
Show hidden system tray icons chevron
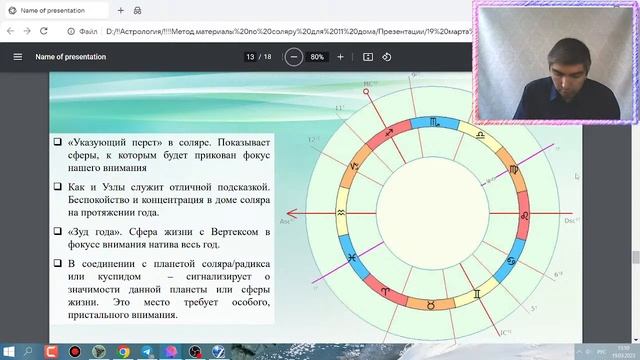click(x=579, y=351)
